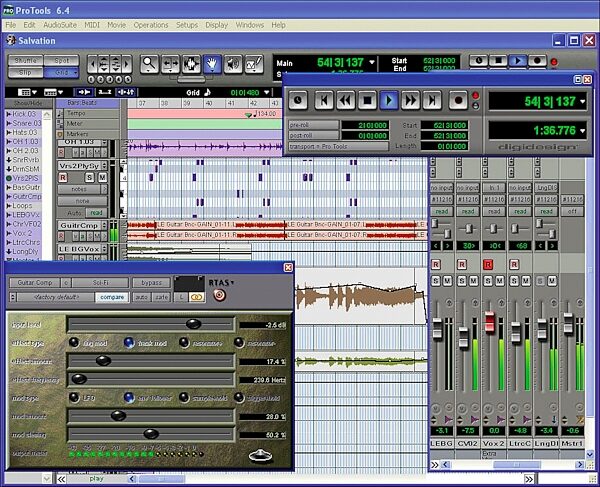Toggle bypass on Sci-Fi plug-in
600x487 pixels.
click(151, 283)
